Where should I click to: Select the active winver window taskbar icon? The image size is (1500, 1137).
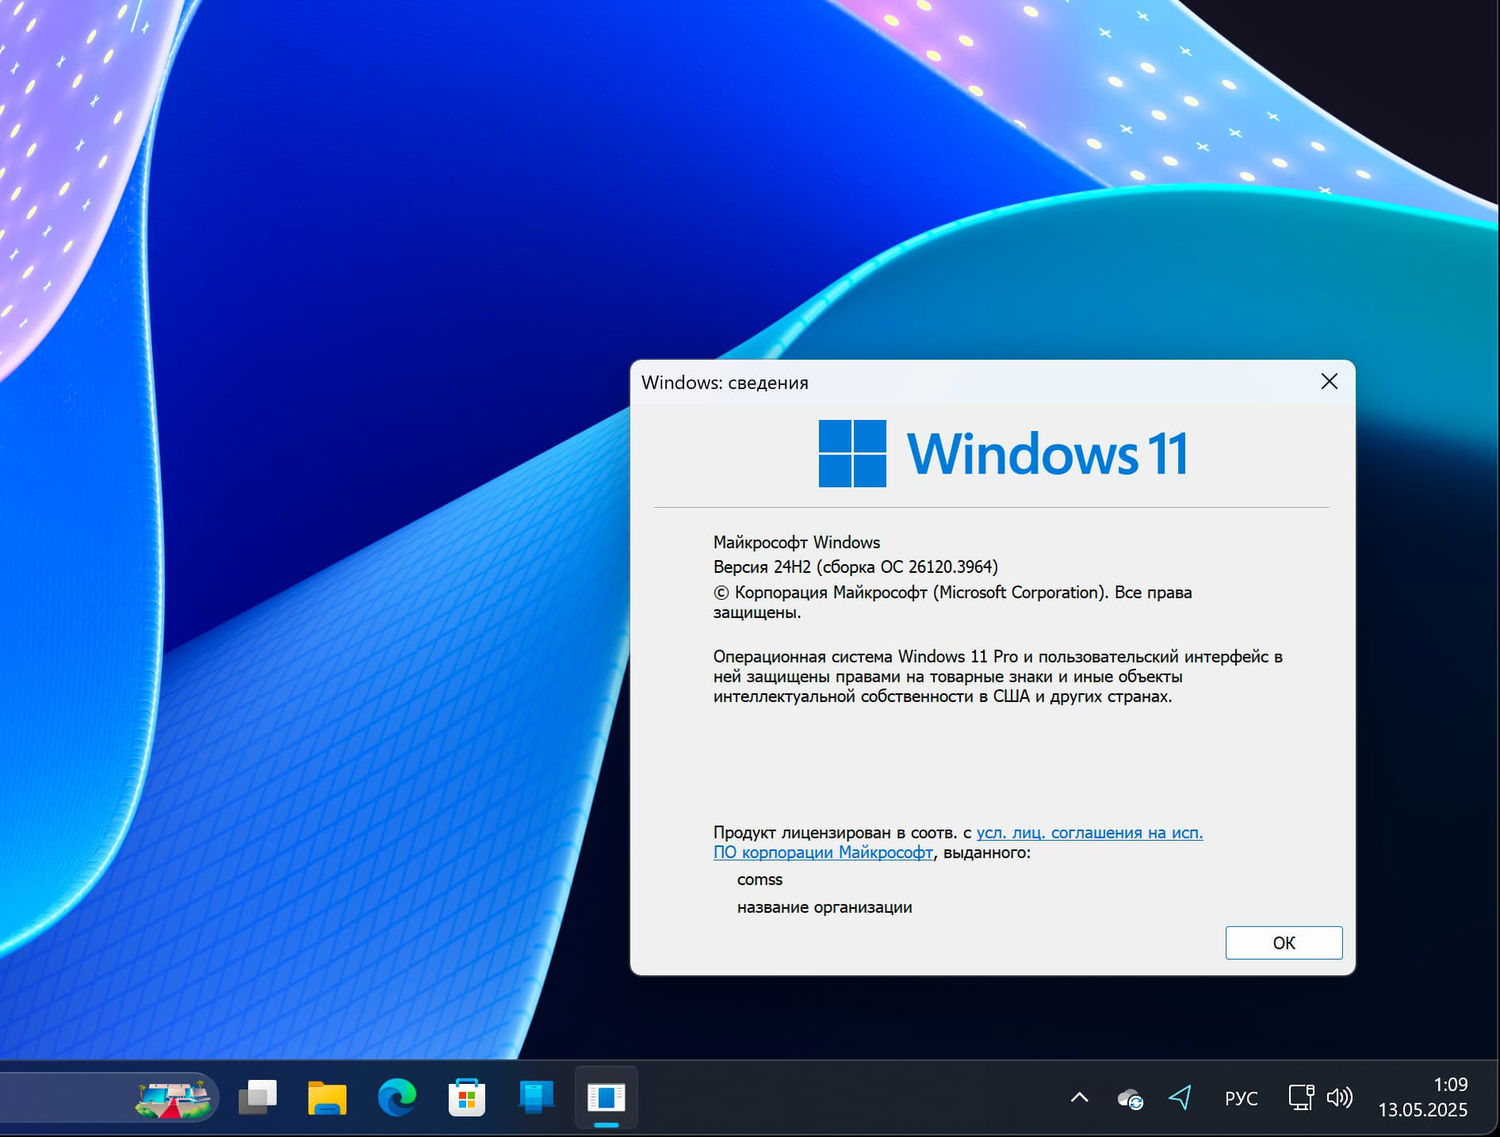(x=606, y=1097)
